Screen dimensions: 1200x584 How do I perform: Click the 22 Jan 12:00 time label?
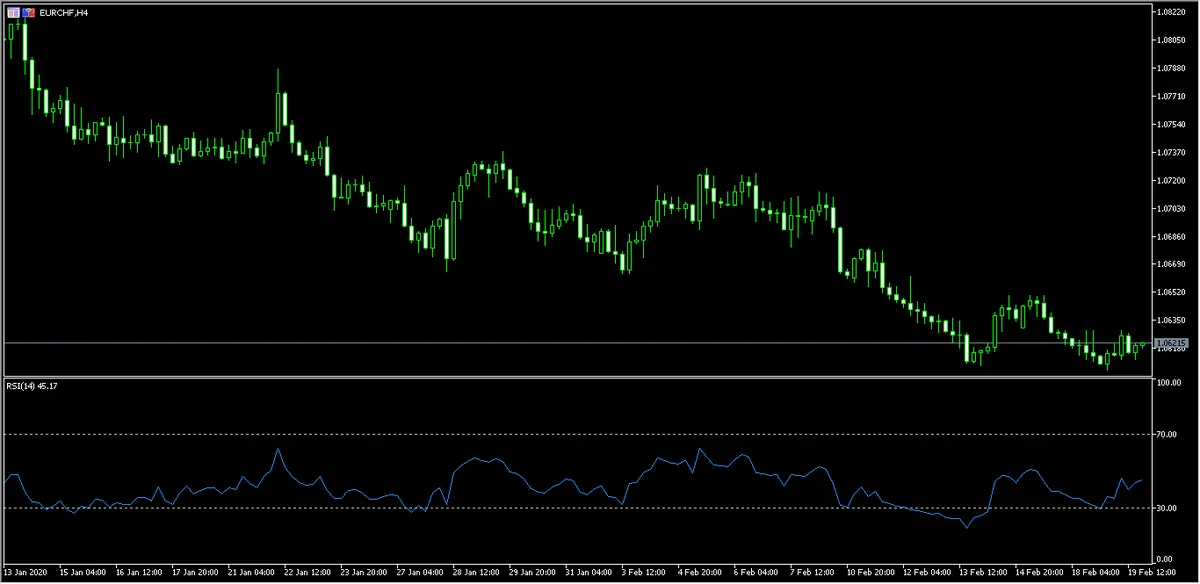[310, 574]
